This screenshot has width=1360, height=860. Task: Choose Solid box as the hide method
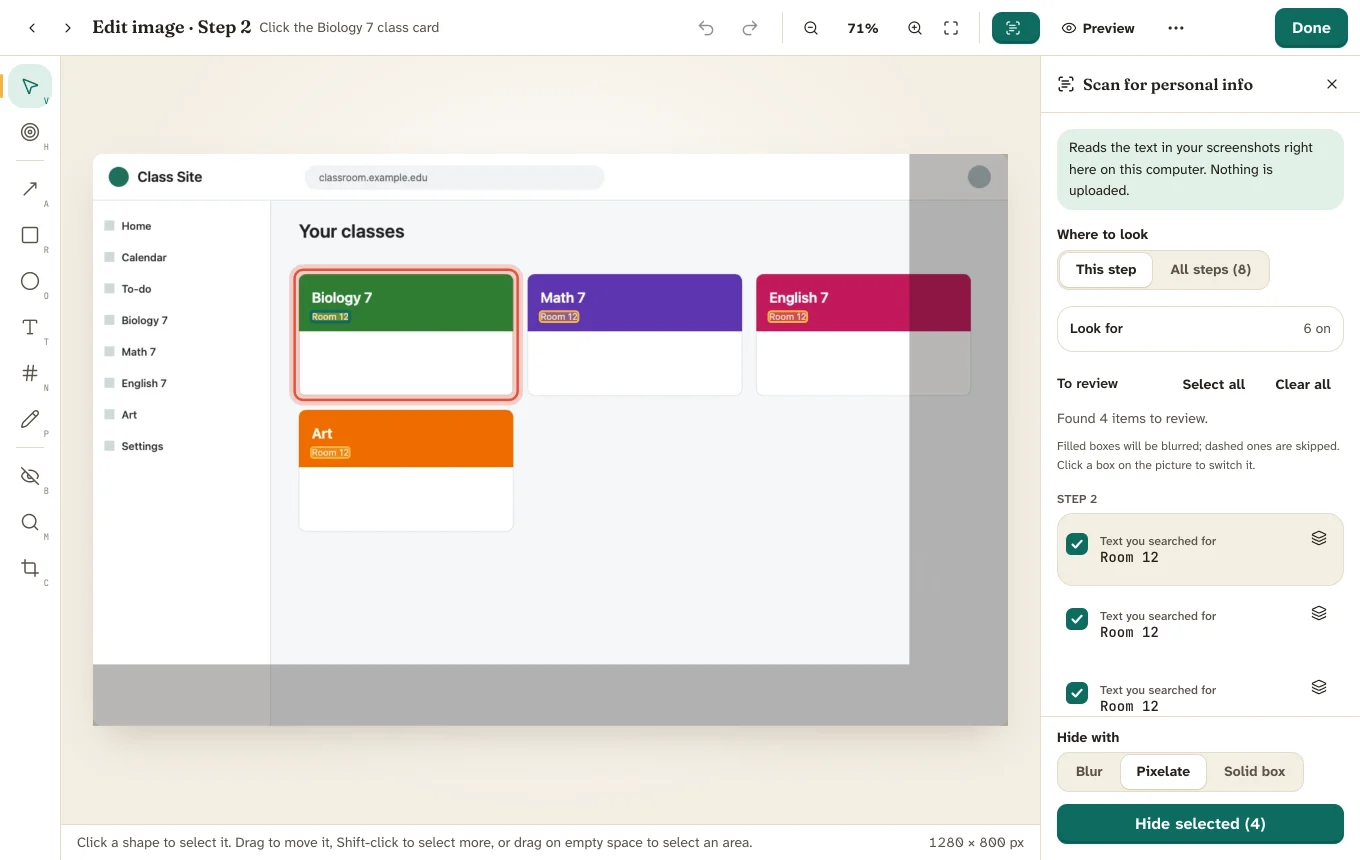point(1254,772)
